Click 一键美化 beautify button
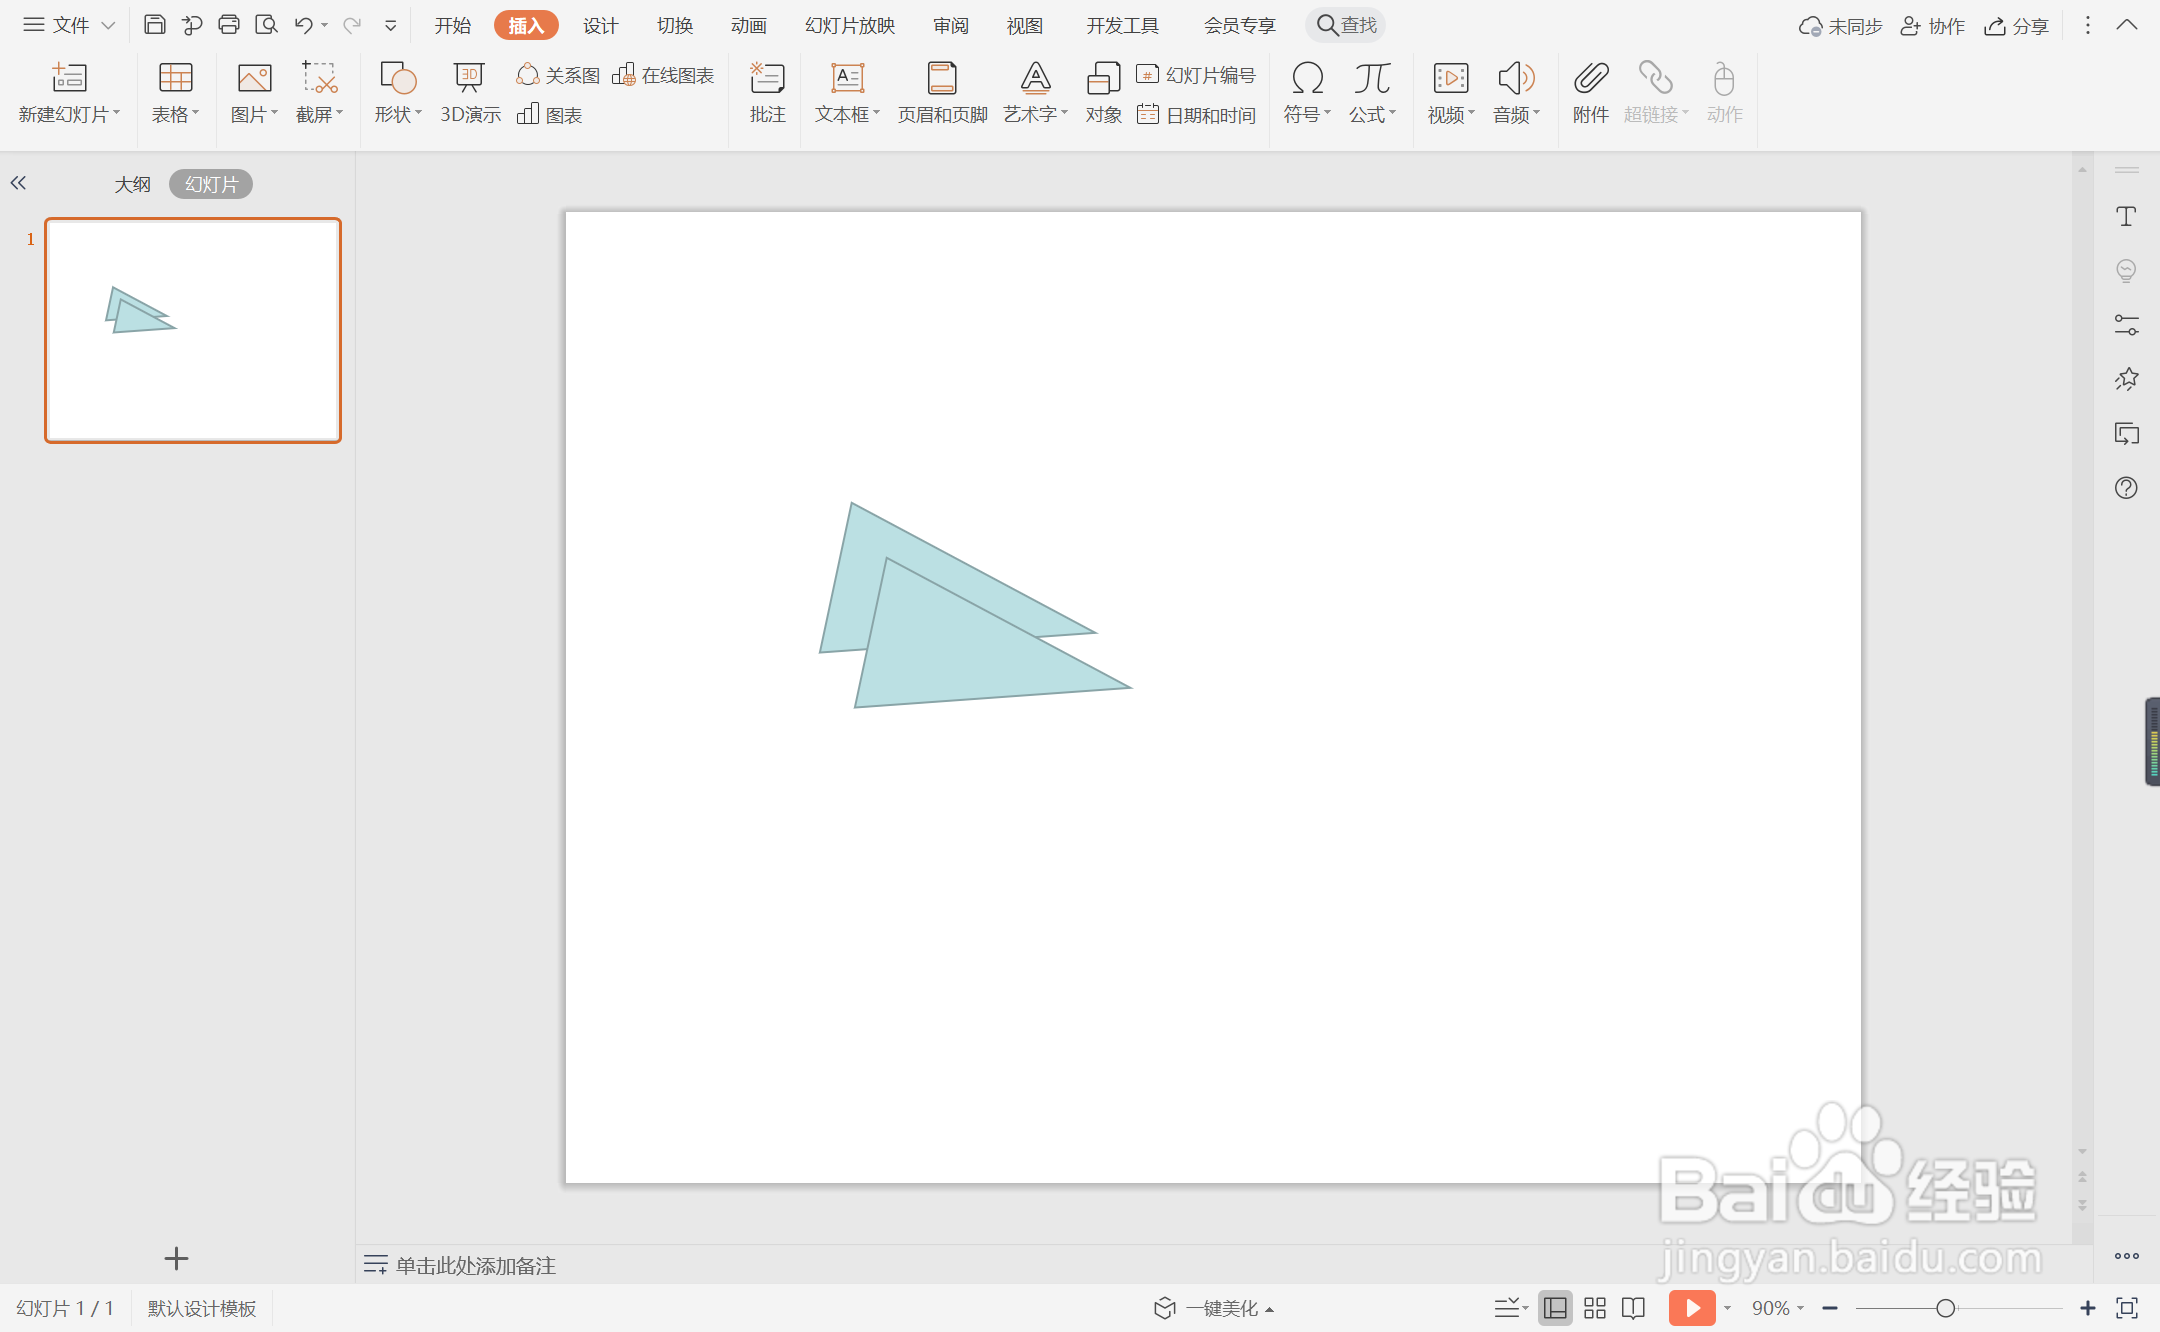 1215,1308
